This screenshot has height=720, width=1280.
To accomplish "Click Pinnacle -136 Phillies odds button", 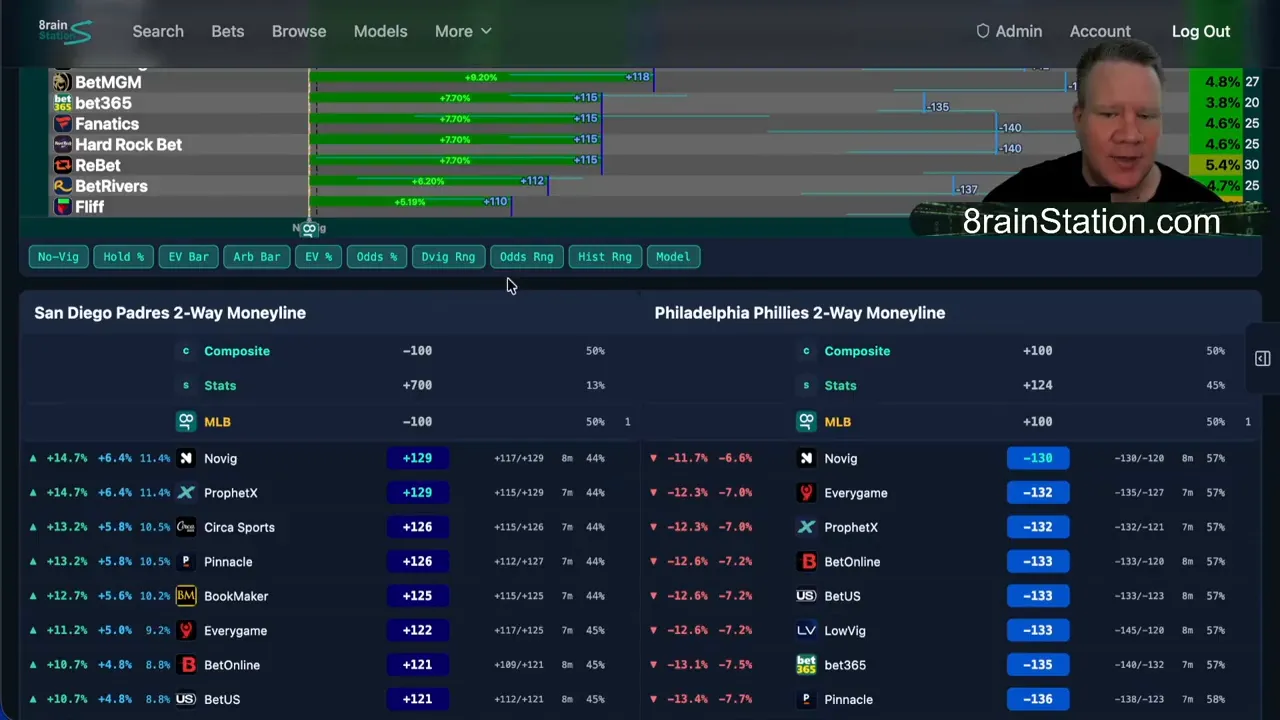I will click(1038, 699).
